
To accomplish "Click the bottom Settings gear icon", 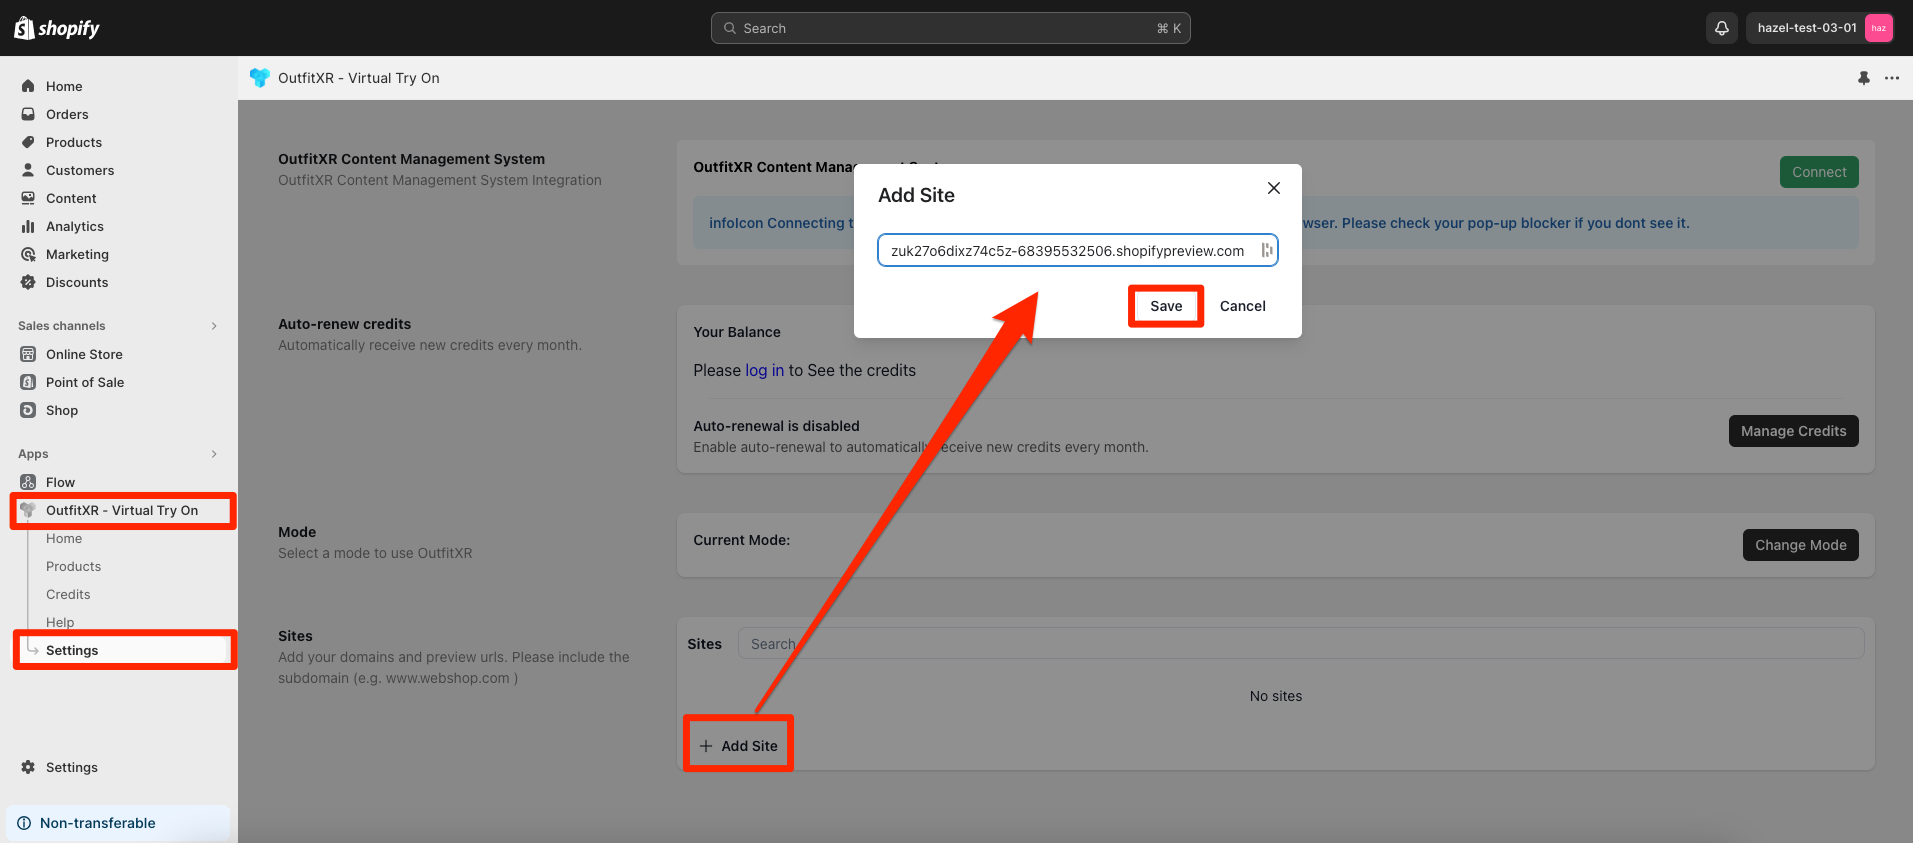I will 28,767.
